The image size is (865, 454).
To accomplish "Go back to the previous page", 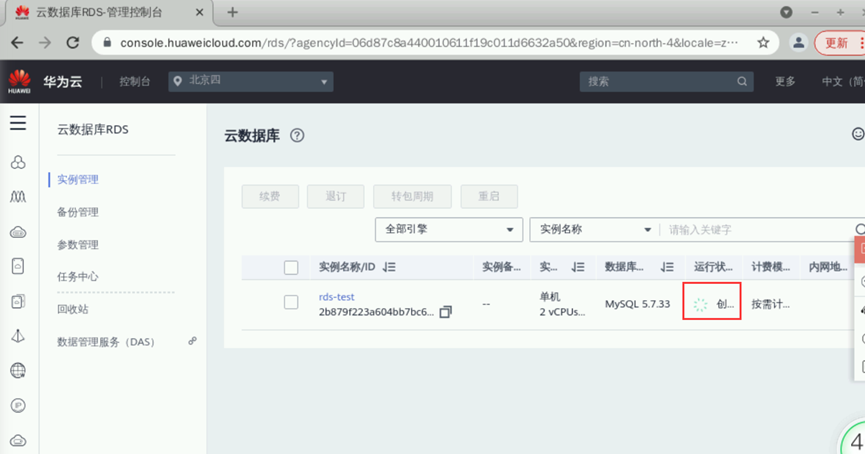I will click(x=17, y=42).
